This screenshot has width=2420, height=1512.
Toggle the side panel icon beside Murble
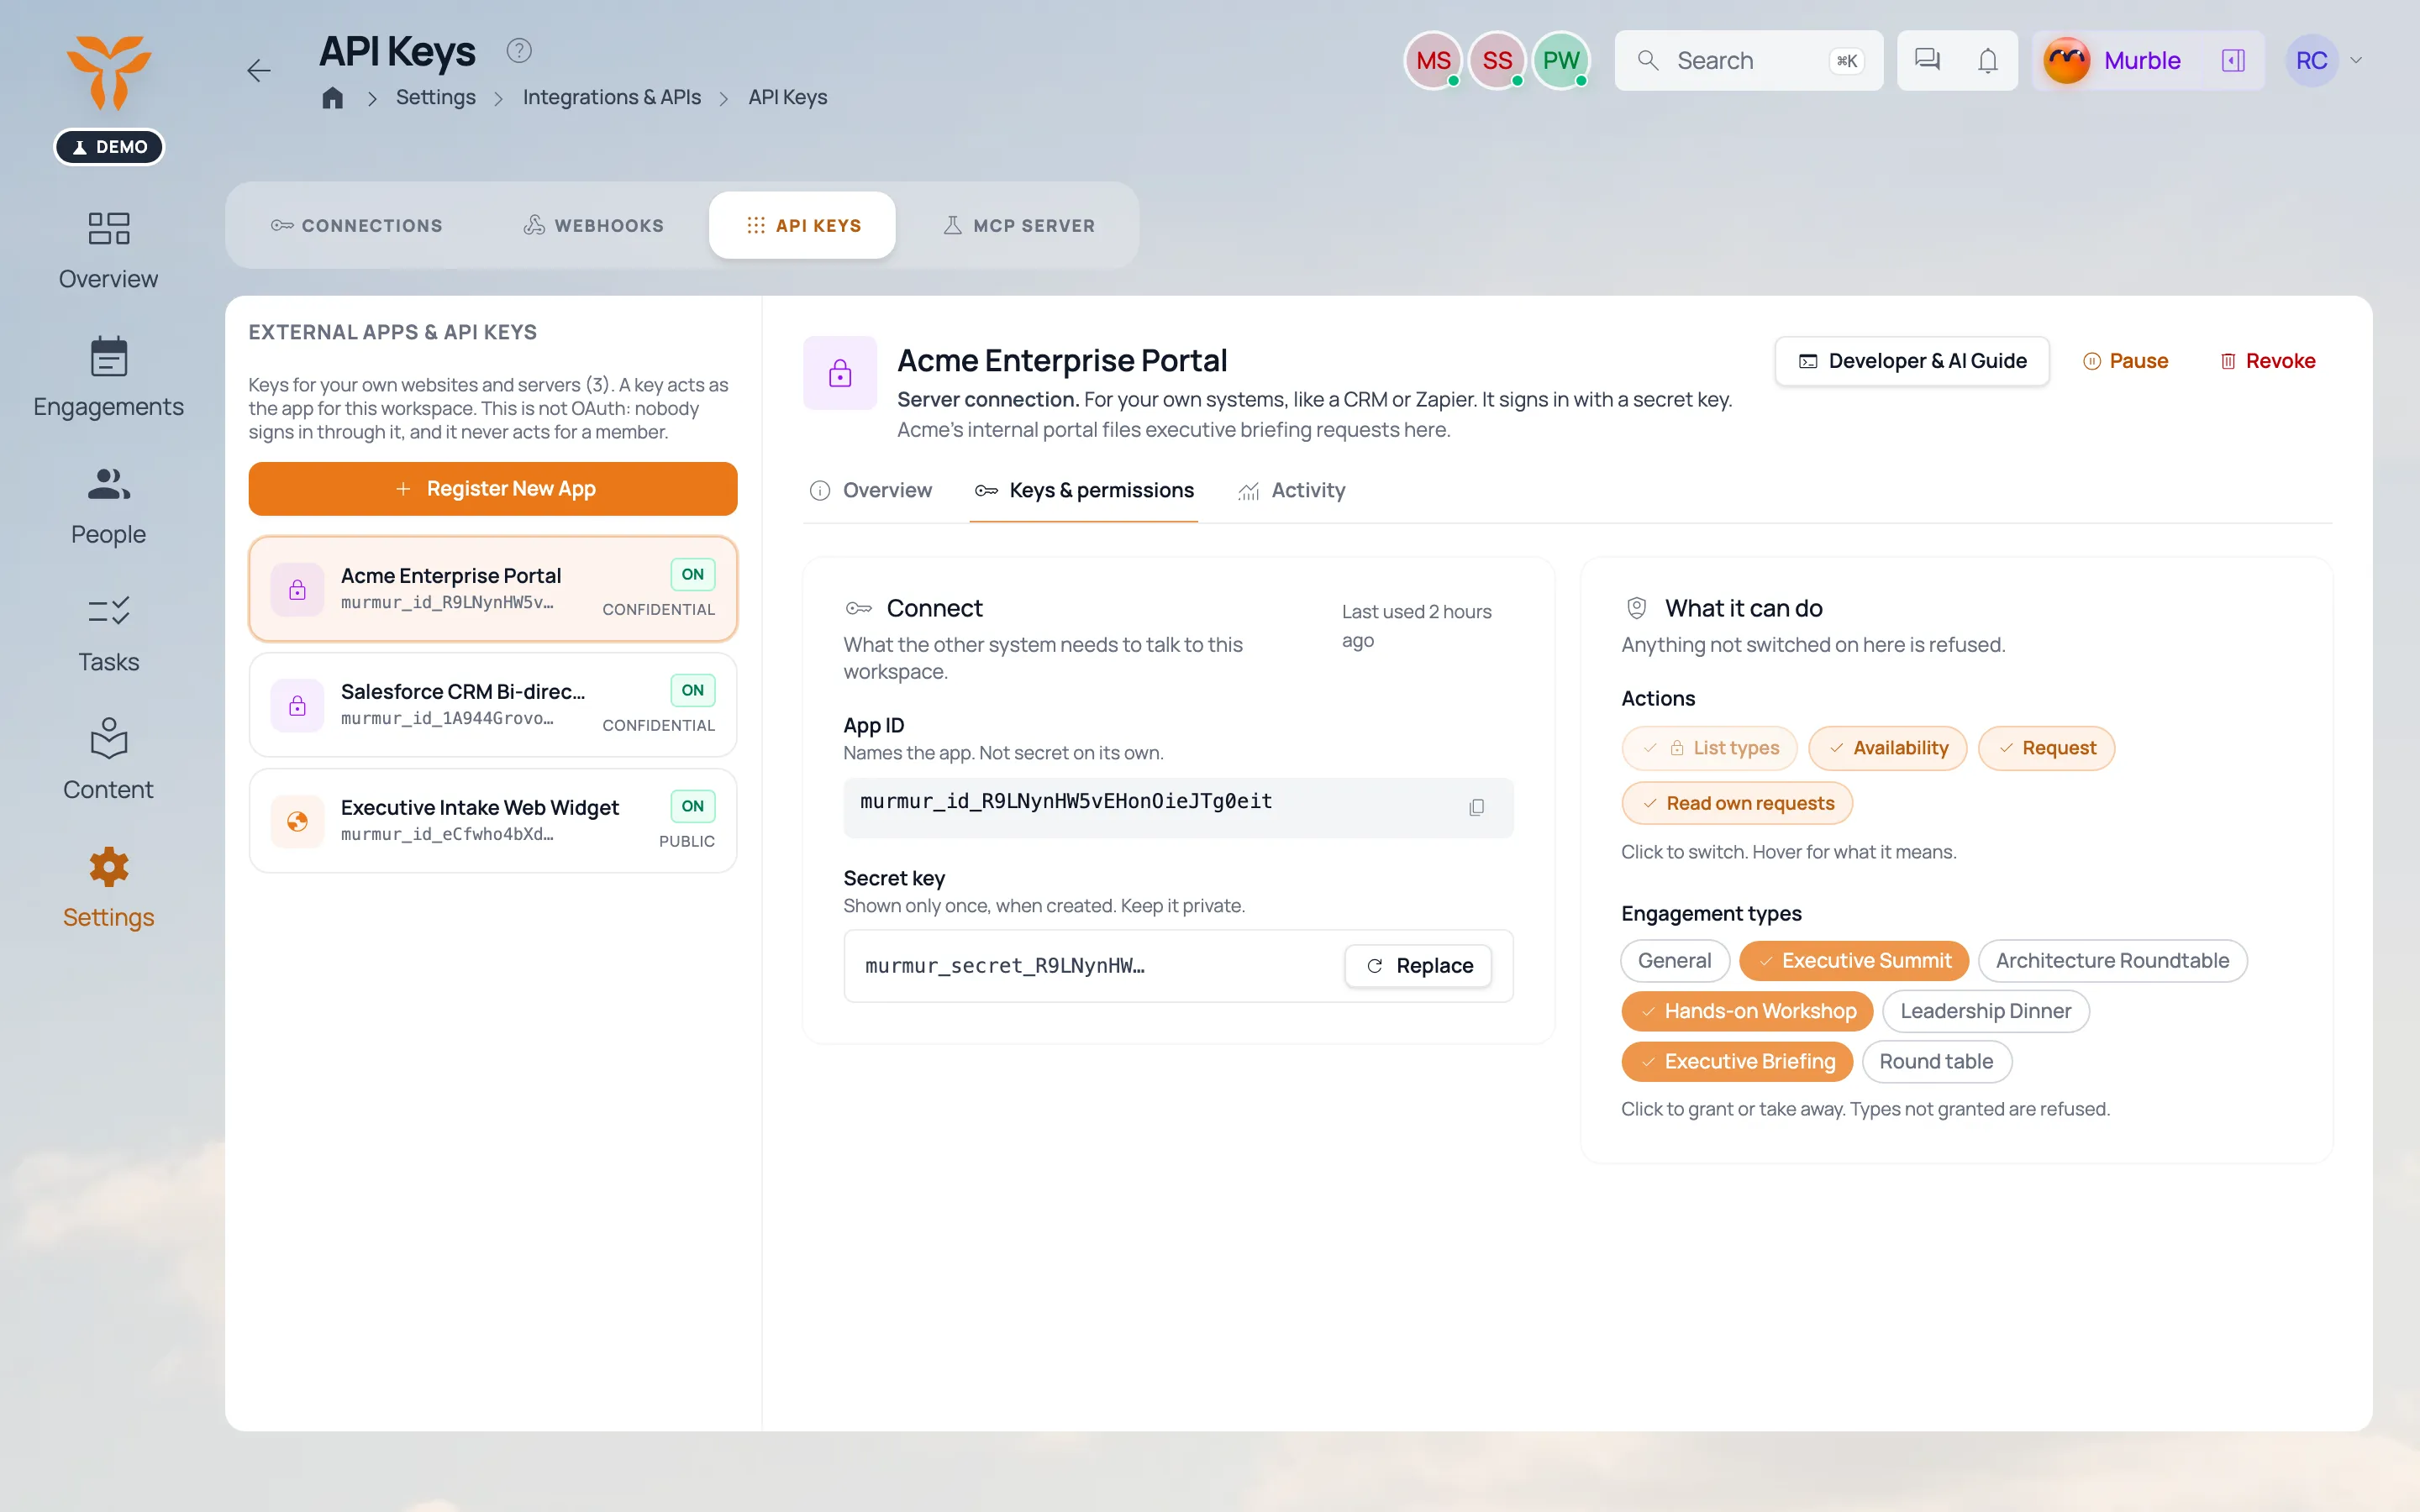tap(2233, 60)
